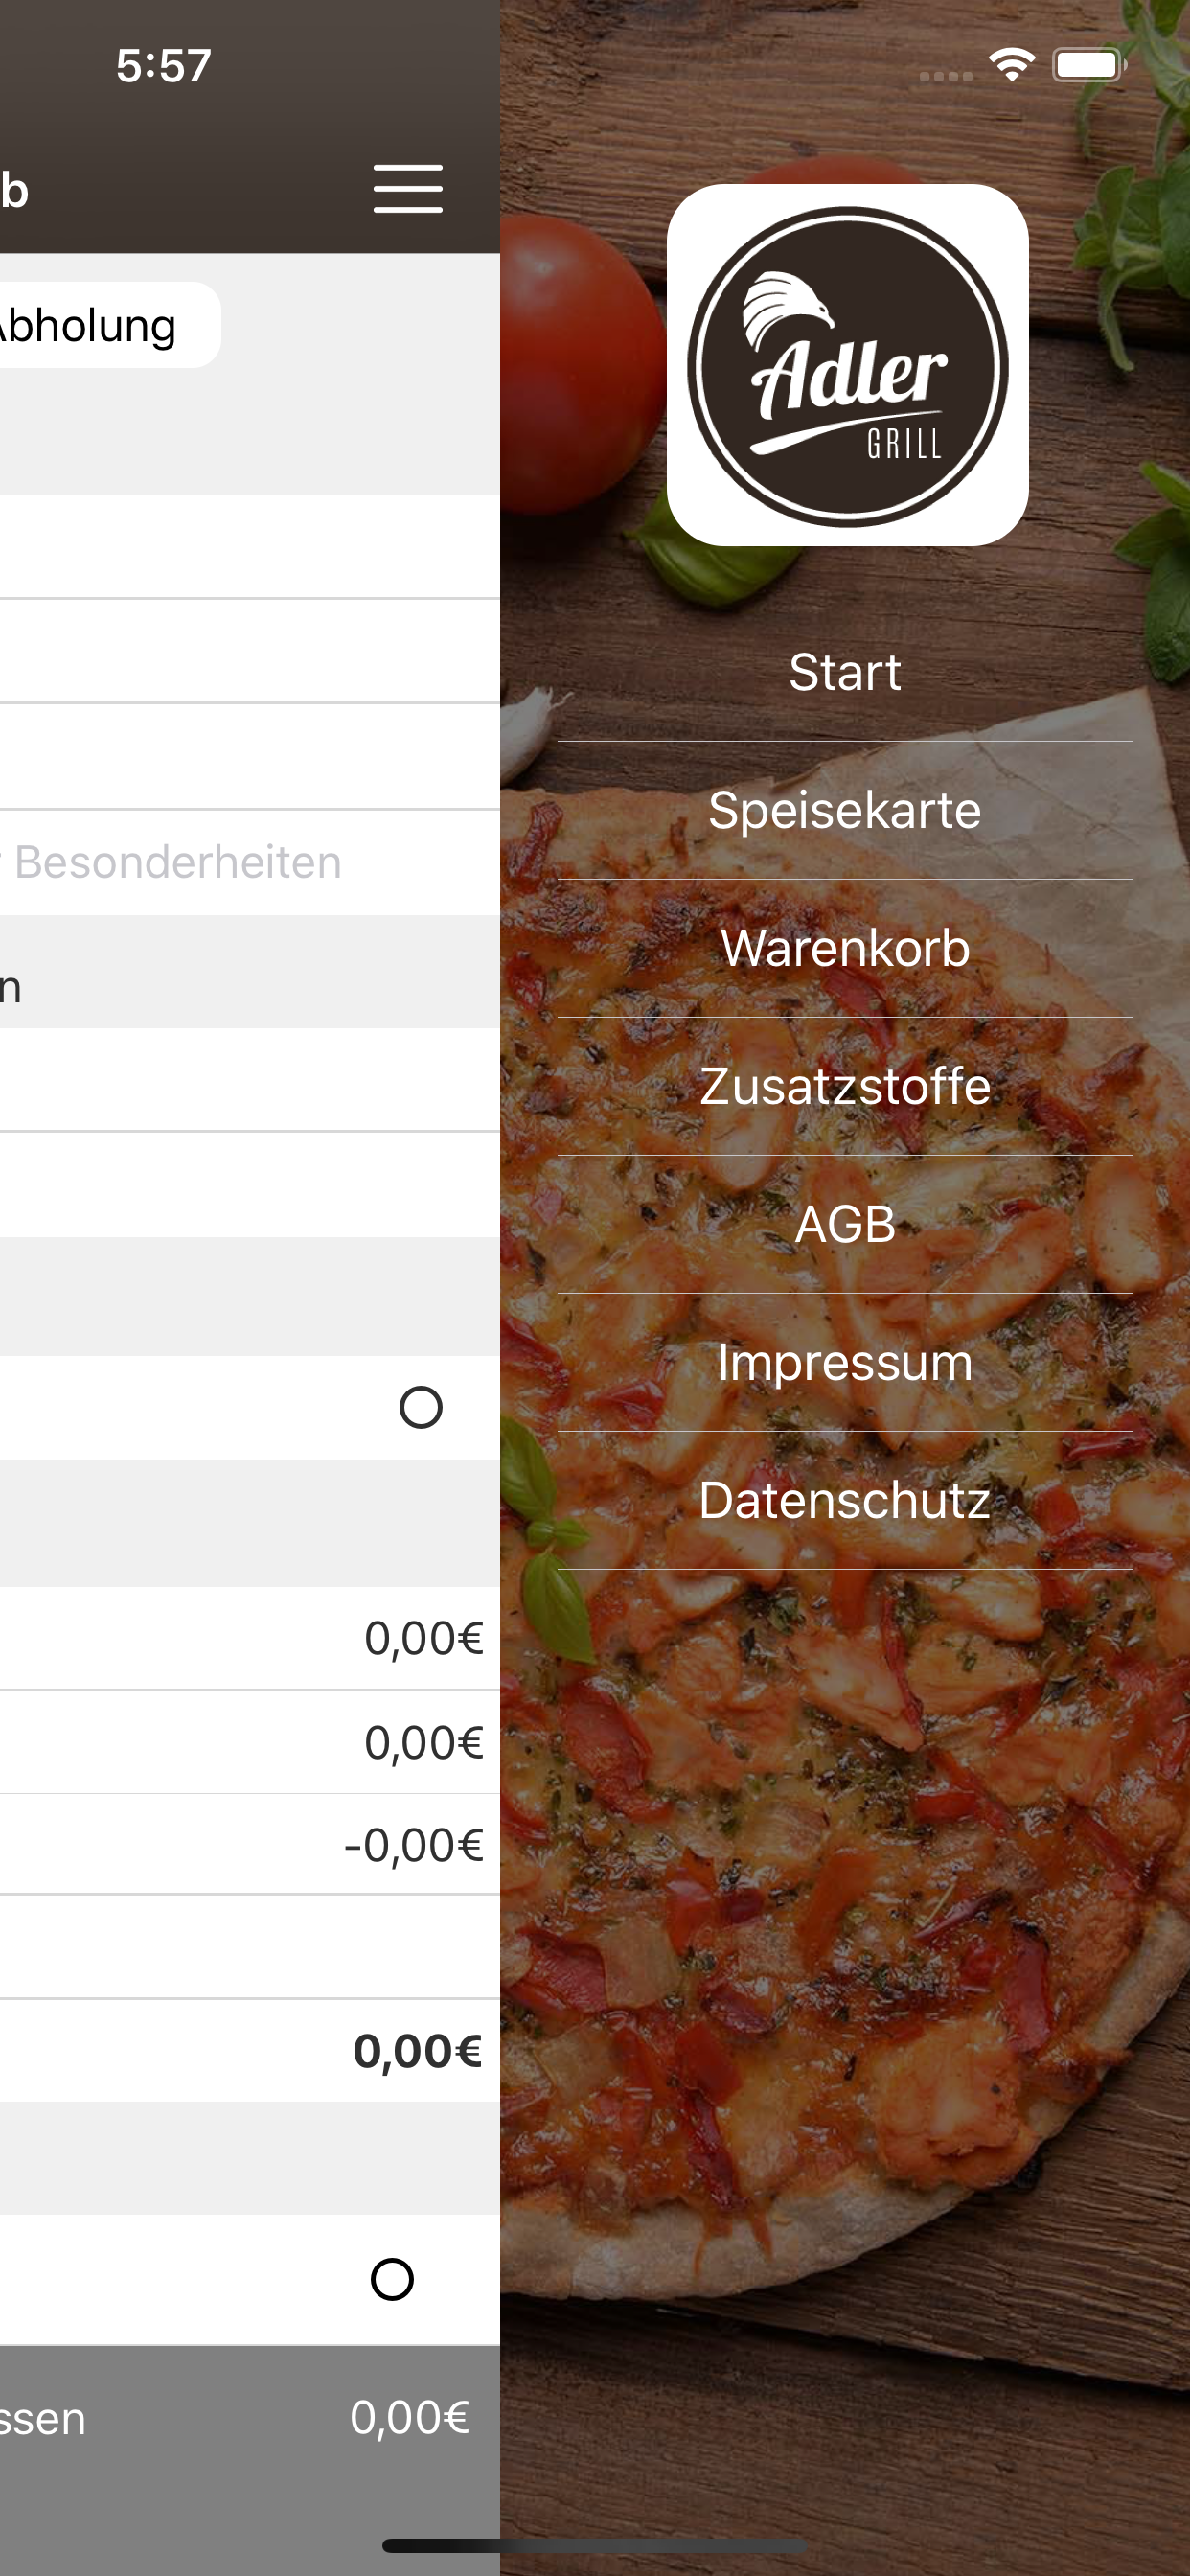The width and height of the screenshot is (1190, 2576).
Task: Tap the battery status icon
Action: (1088, 66)
